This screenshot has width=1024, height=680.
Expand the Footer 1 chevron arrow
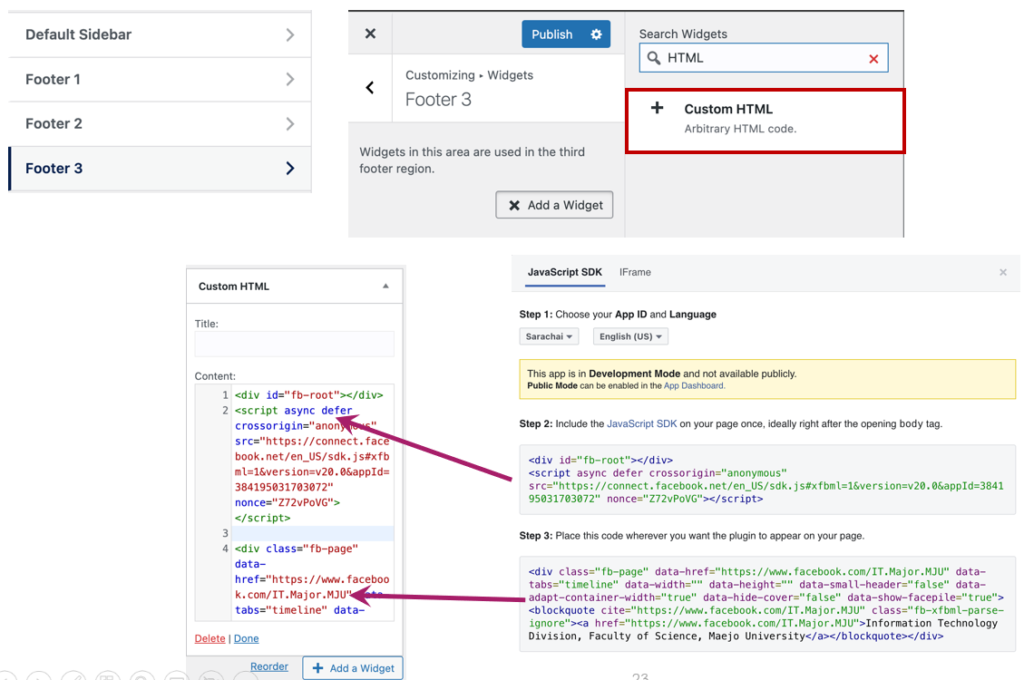(x=290, y=80)
